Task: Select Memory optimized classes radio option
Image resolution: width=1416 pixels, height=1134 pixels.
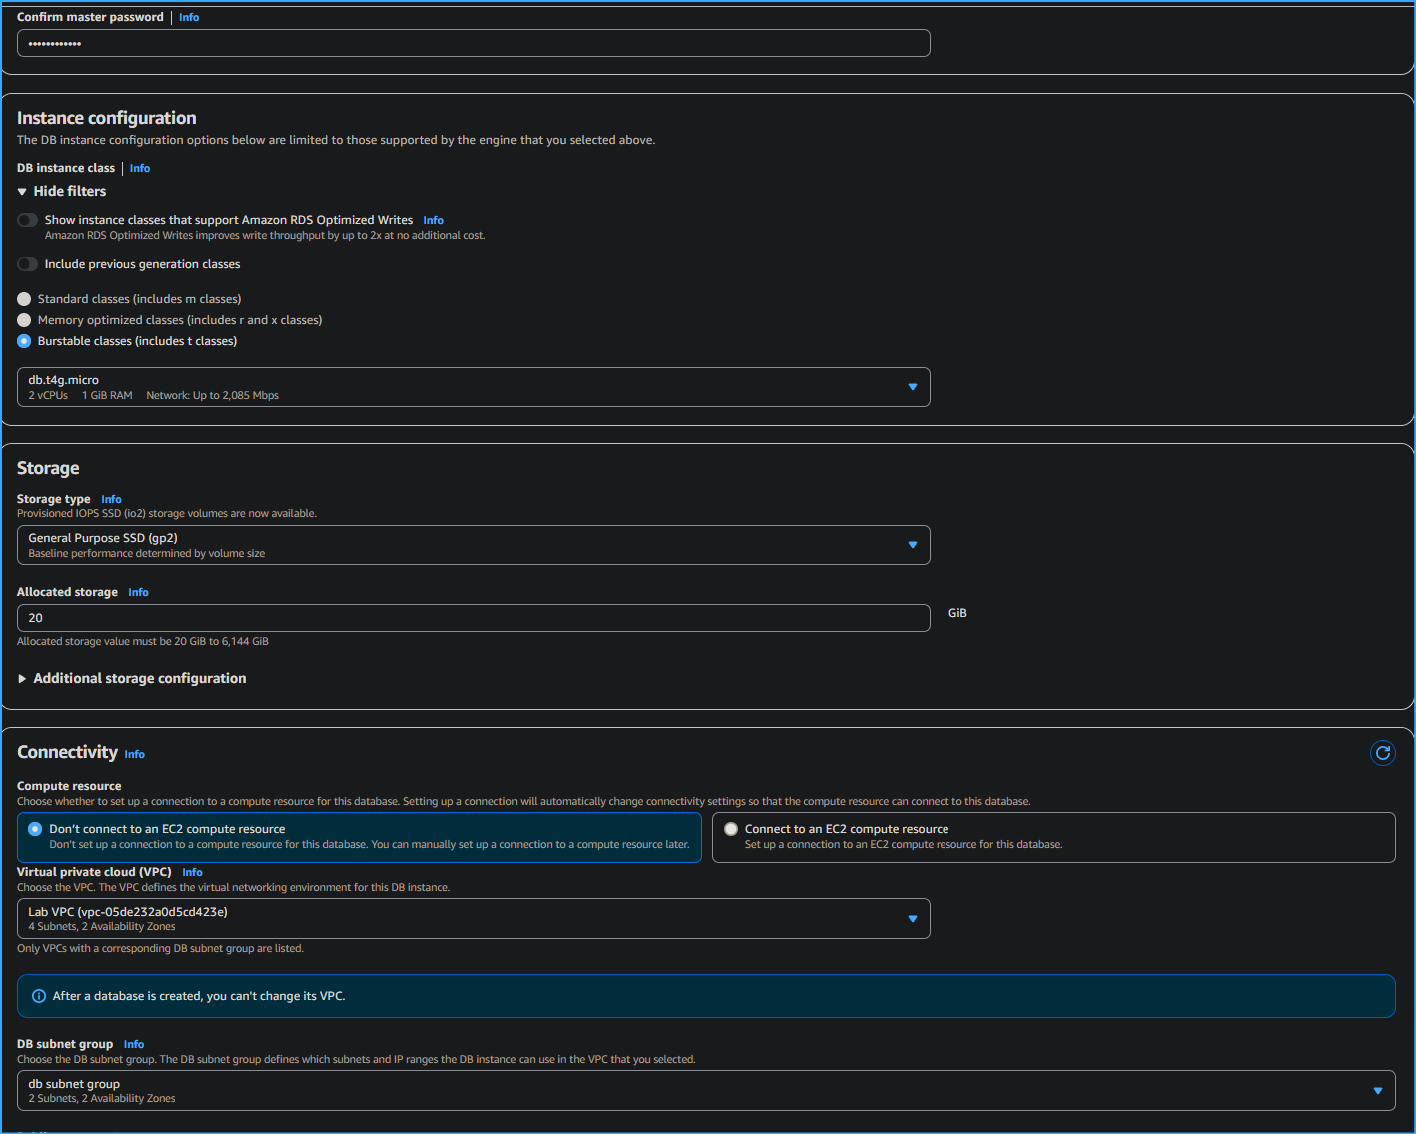Action: (23, 319)
